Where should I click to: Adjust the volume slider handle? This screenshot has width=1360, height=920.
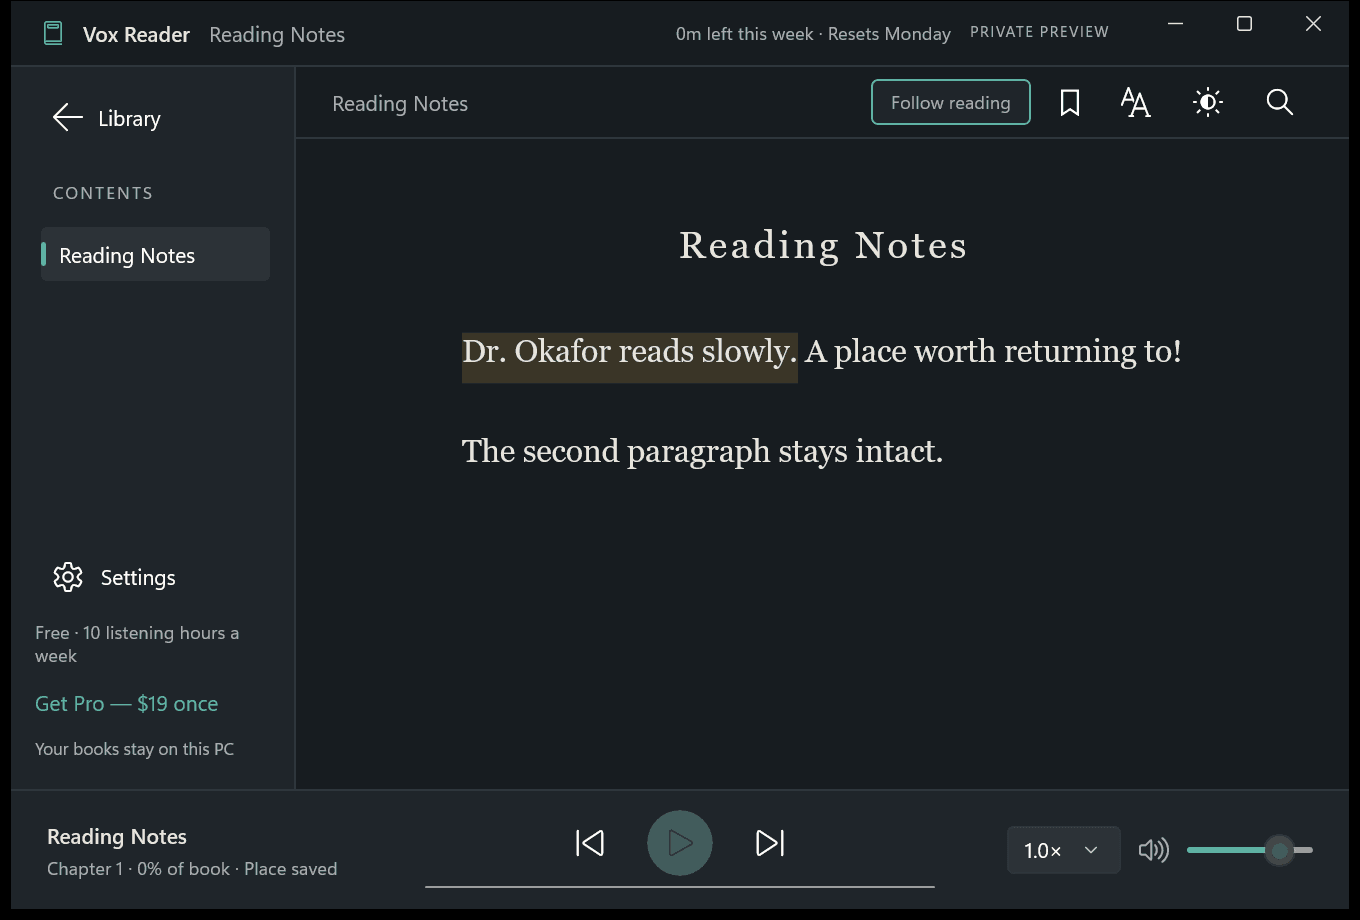point(1279,850)
